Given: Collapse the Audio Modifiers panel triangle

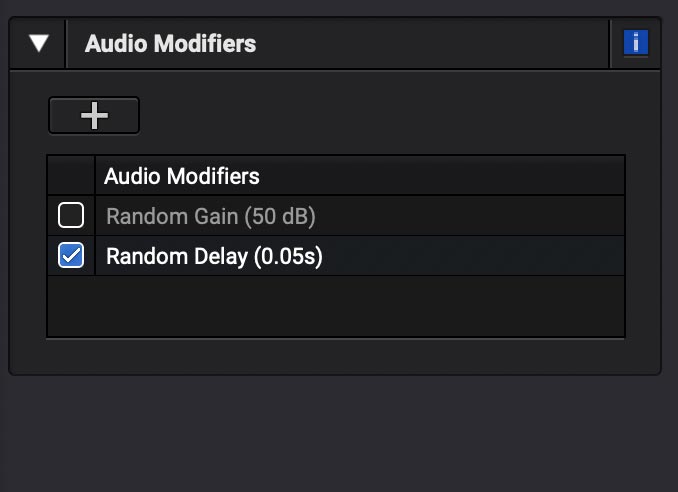Looking at the screenshot, I should [x=39, y=44].
